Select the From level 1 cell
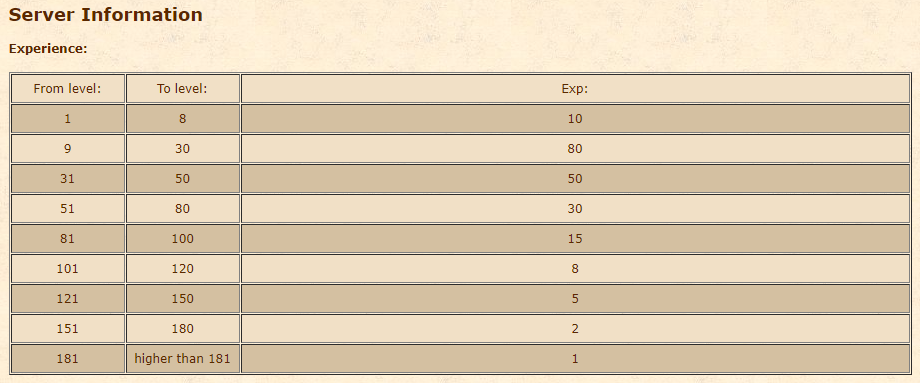The width and height of the screenshot is (920, 383). pyautogui.click(x=68, y=118)
